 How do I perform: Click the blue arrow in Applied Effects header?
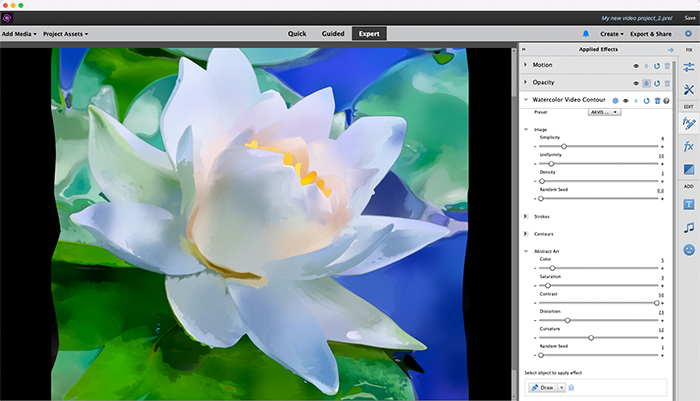[670, 50]
